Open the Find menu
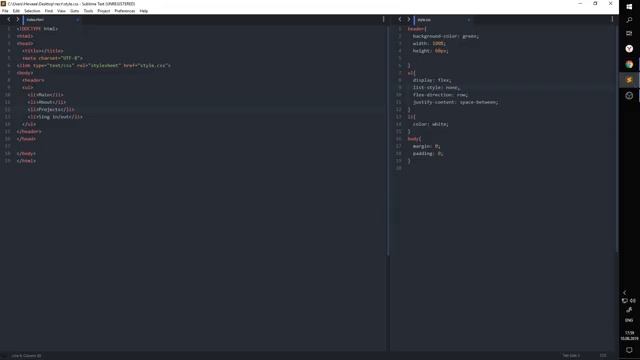 point(49,11)
